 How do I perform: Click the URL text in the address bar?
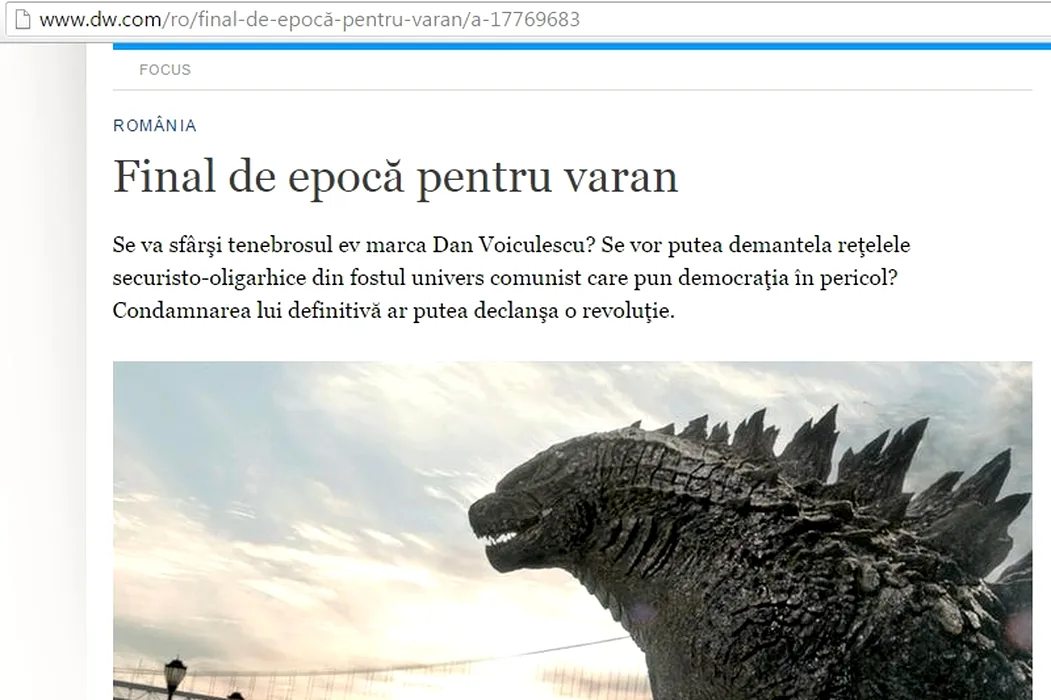(309, 19)
